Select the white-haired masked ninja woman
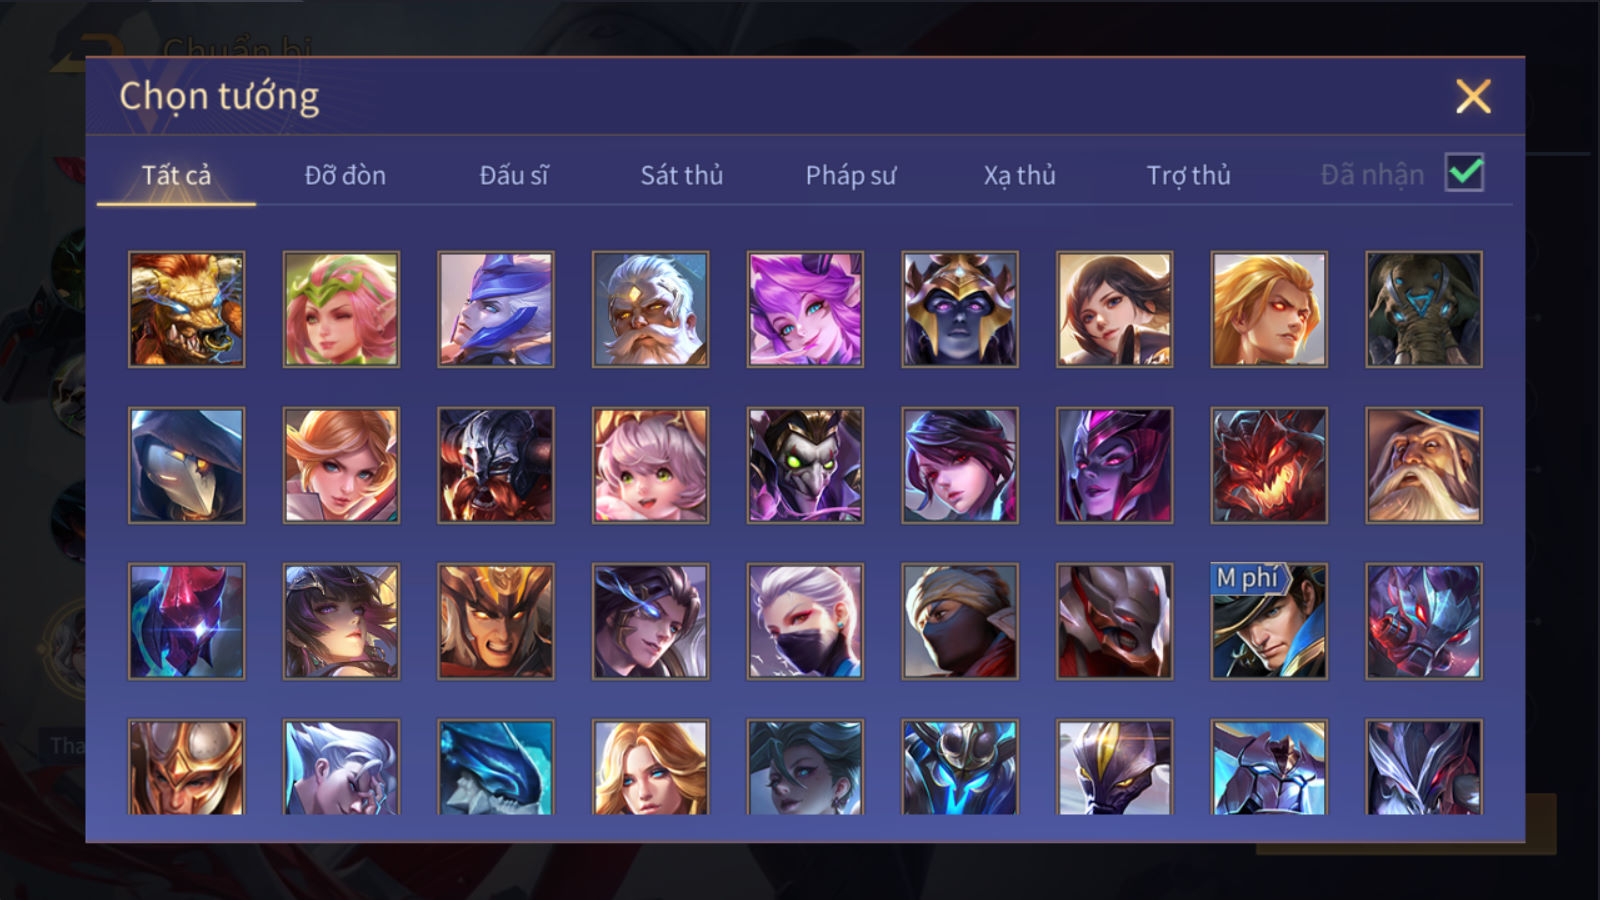 tap(805, 621)
